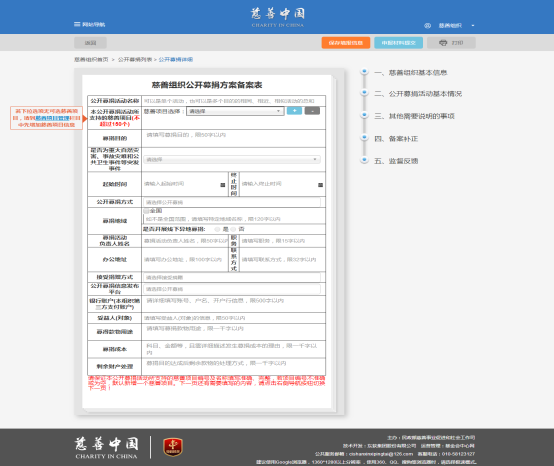
Task: Open the calendar icon for 终止时间
Action: point(321,185)
